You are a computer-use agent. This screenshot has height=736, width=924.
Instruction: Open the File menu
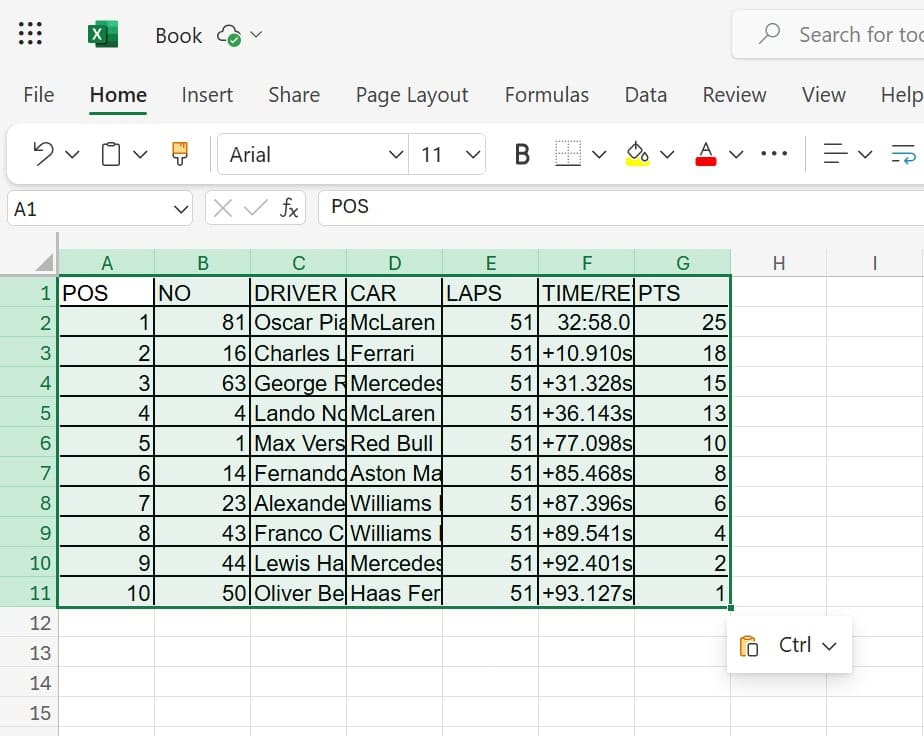click(38, 95)
